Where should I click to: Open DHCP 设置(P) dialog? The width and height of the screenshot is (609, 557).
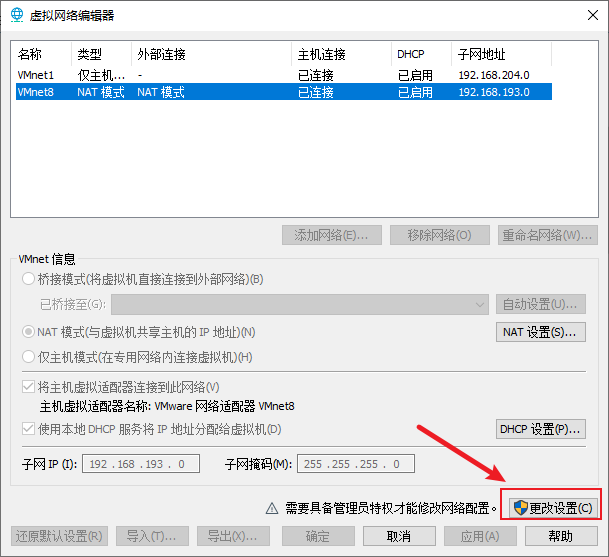click(x=541, y=429)
